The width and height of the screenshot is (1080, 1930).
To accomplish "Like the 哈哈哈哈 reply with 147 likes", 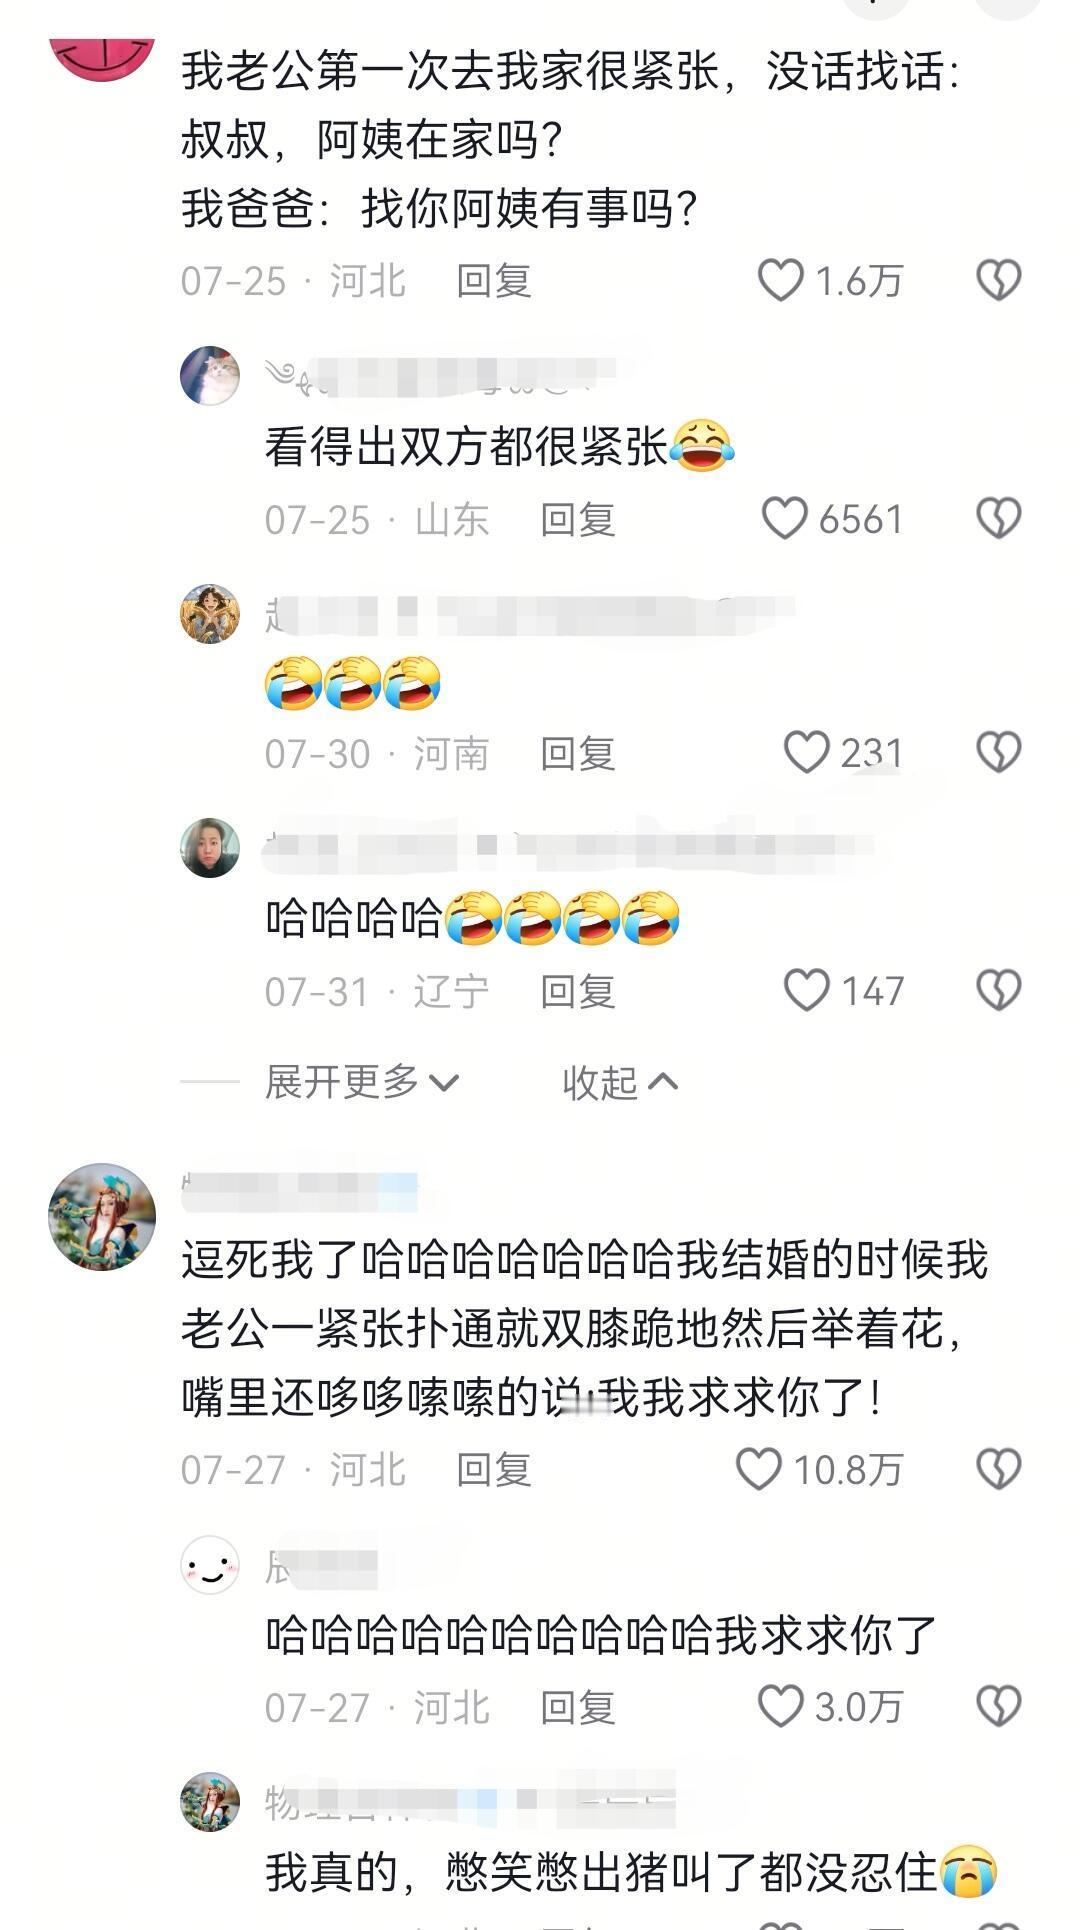I will [x=806, y=990].
